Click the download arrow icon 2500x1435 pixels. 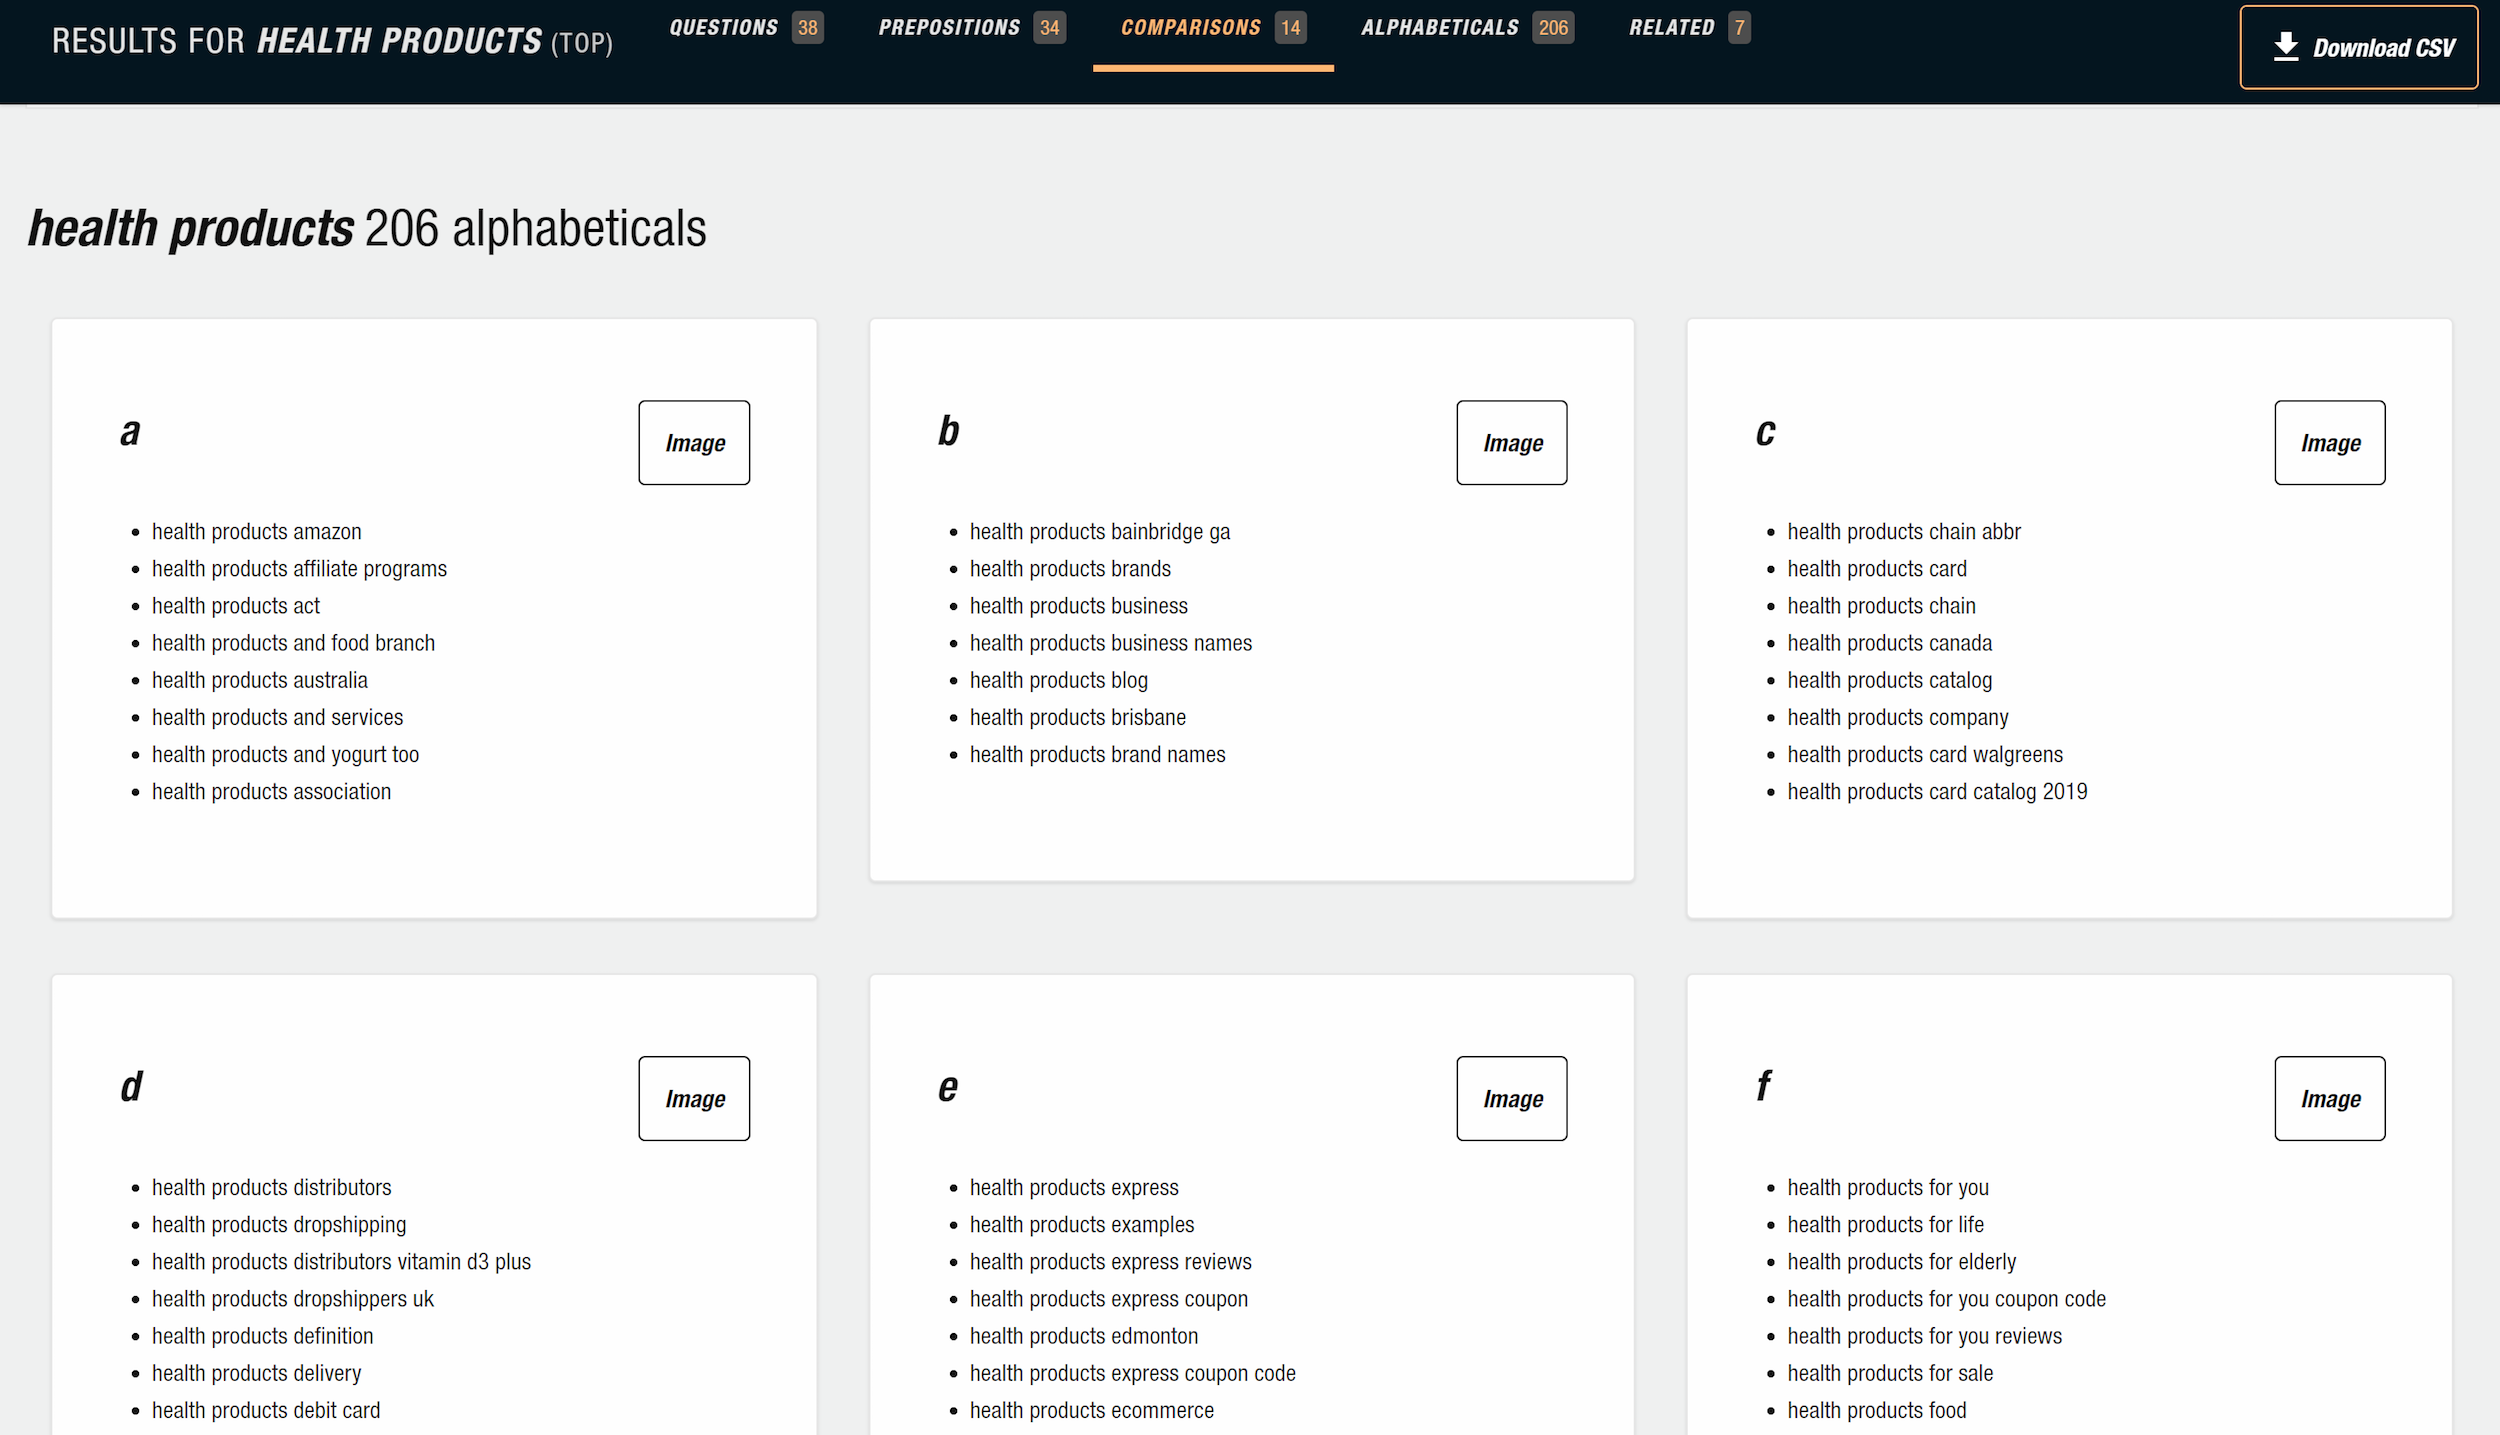(2286, 47)
